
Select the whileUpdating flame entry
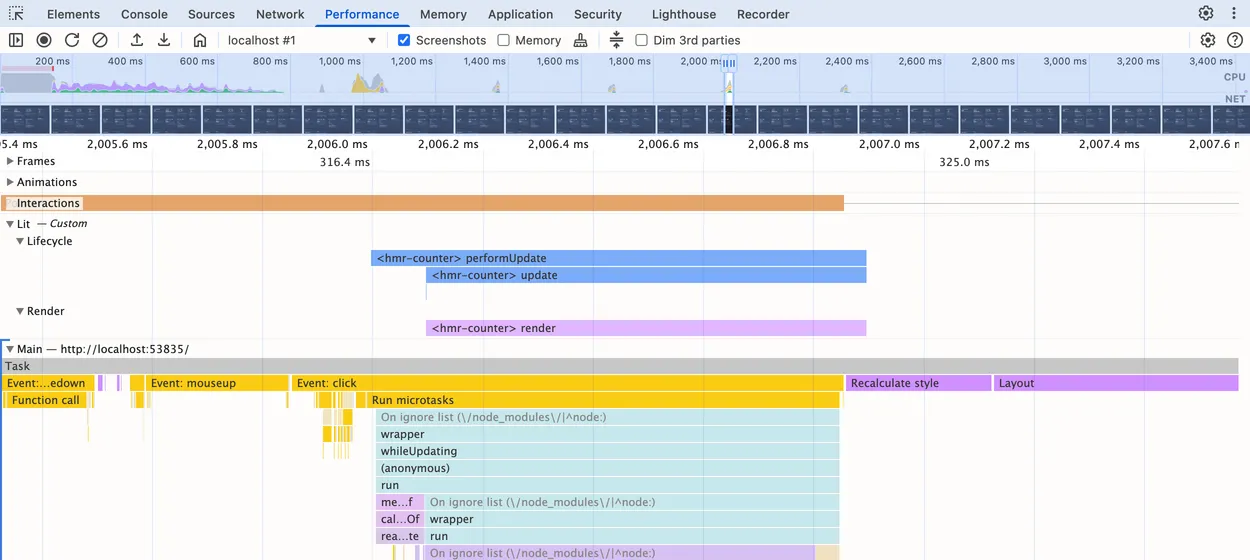[x=608, y=451]
